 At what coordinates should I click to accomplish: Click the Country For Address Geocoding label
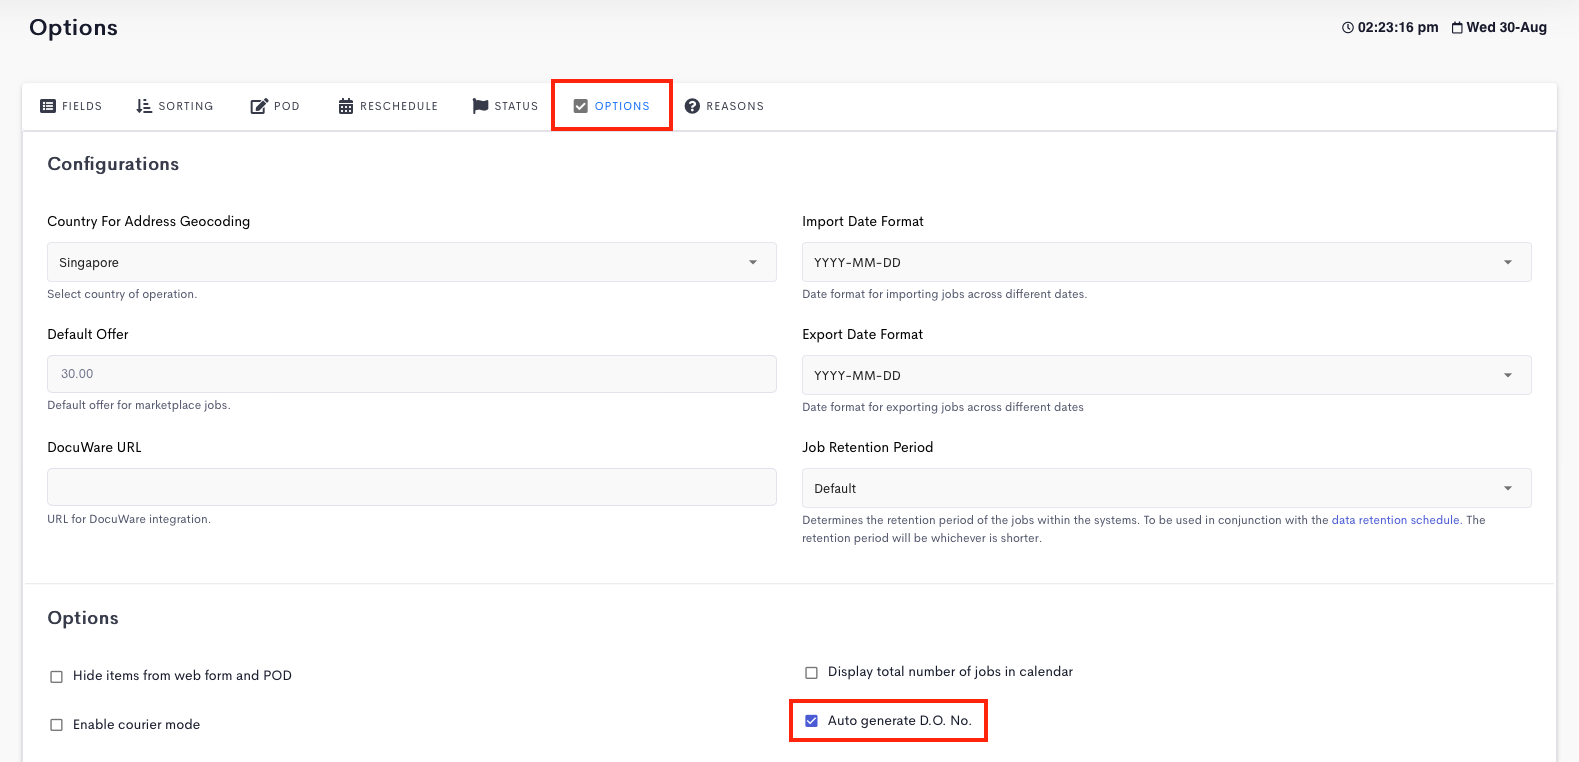(149, 221)
